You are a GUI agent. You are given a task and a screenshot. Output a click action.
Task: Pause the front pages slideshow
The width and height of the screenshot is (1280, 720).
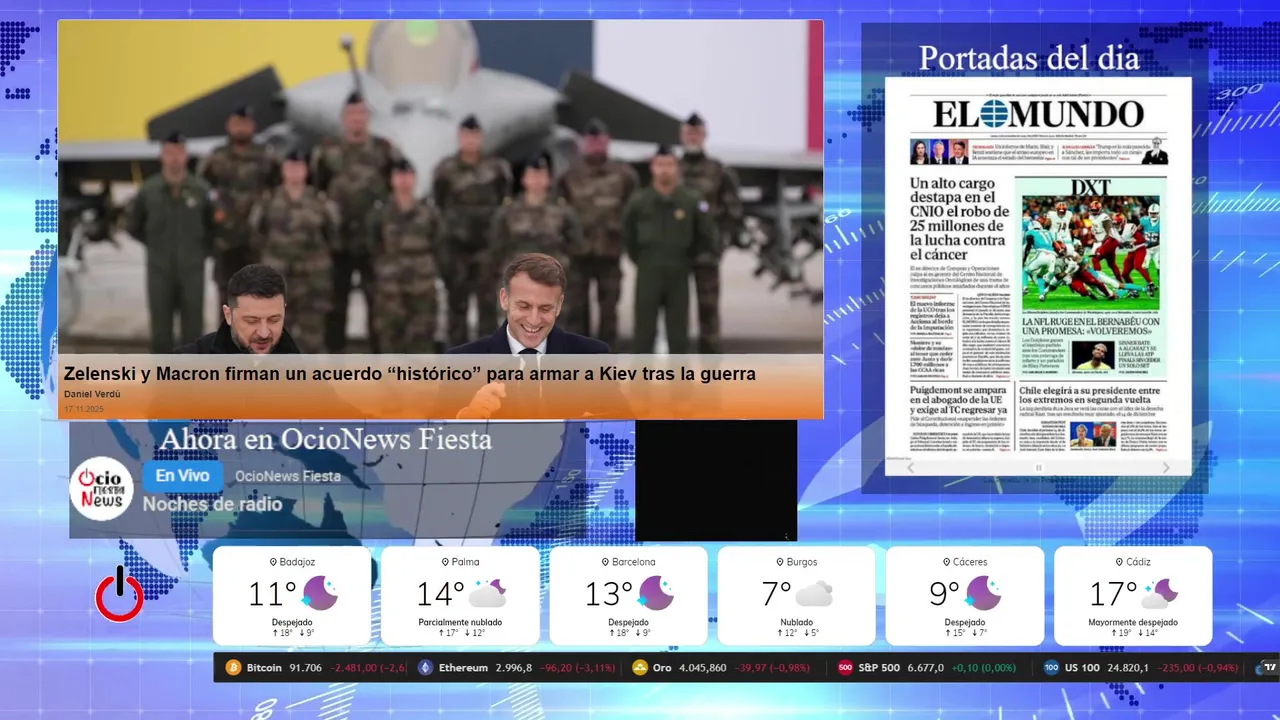point(1038,467)
